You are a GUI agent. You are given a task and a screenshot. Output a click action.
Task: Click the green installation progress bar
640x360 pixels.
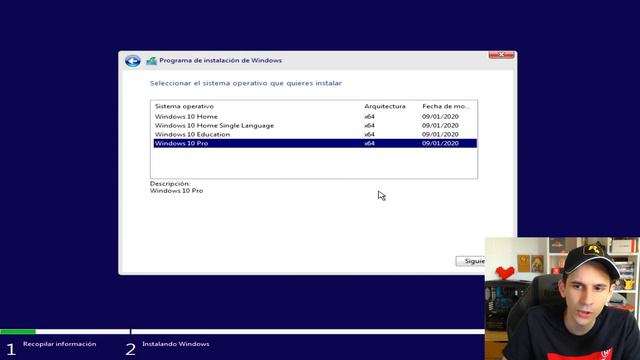tap(18, 331)
